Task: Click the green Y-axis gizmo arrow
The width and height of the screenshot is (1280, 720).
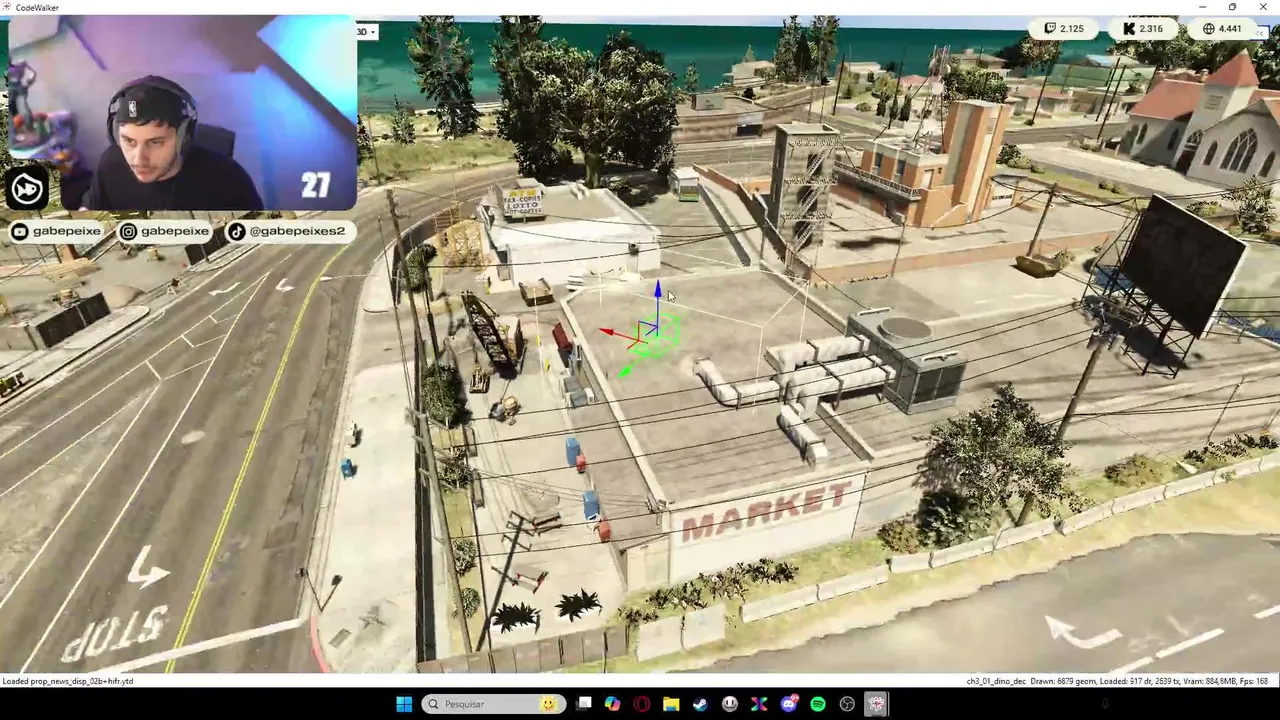Action: (624, 372)
